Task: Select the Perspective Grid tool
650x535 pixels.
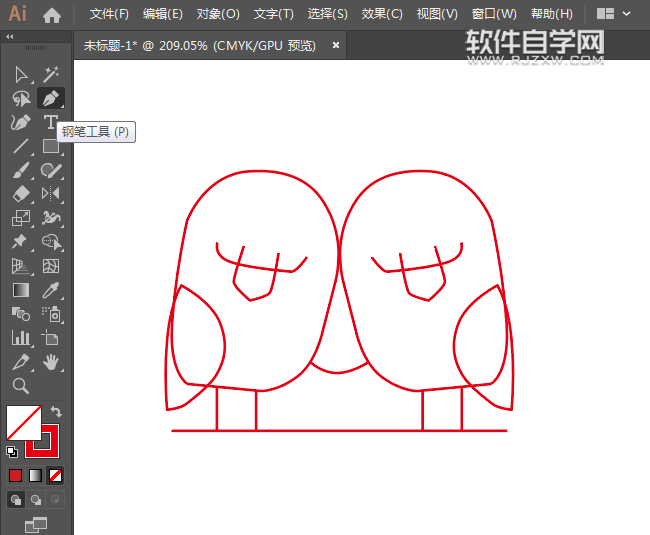Action: pos(21,266)
